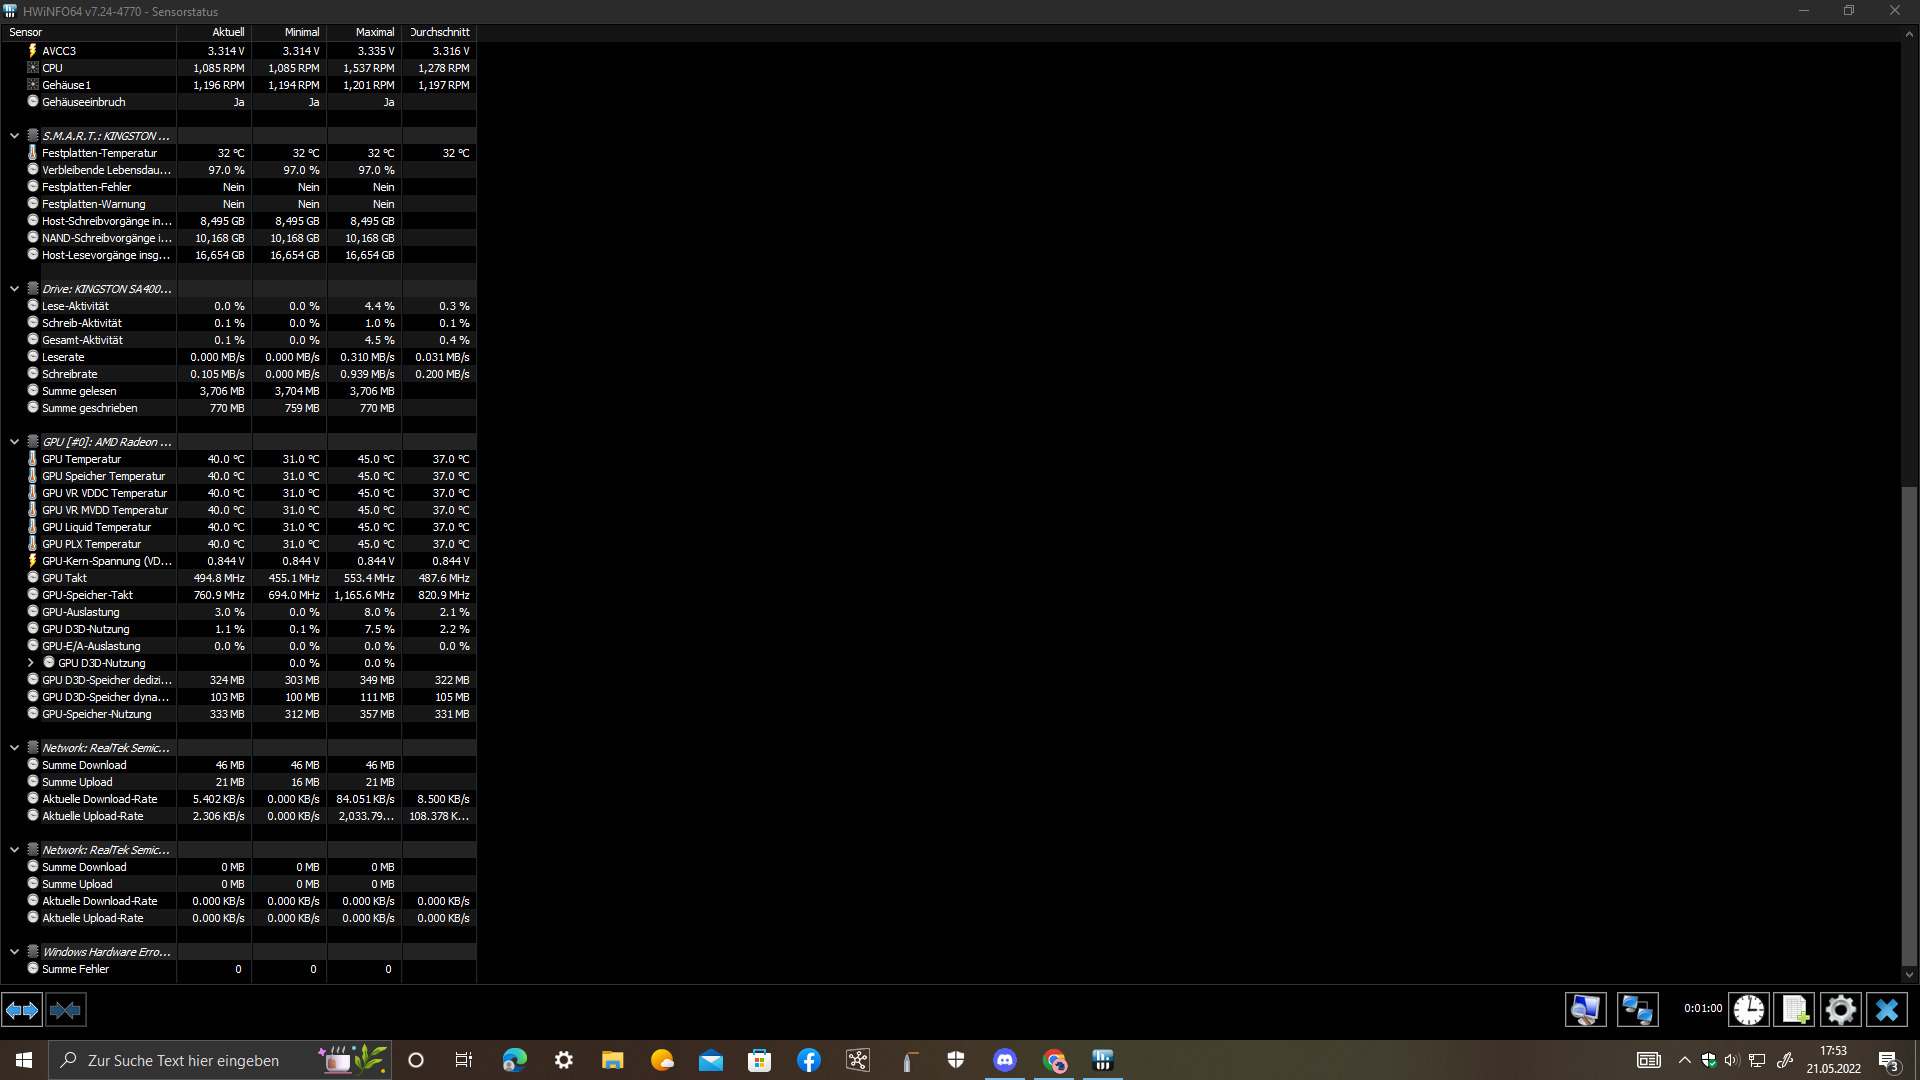The height and width of the screenshot is (1080, 1920).
Task: Click the shrink columns arrows icon
Action: (x=66, y=1010)
